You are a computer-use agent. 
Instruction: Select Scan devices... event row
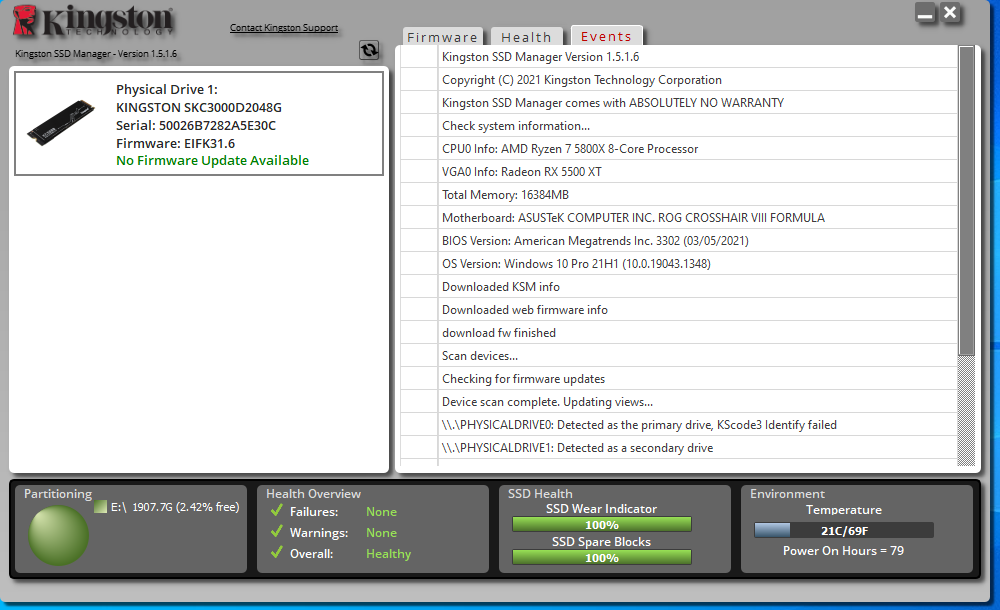click(x=679, y=355)
